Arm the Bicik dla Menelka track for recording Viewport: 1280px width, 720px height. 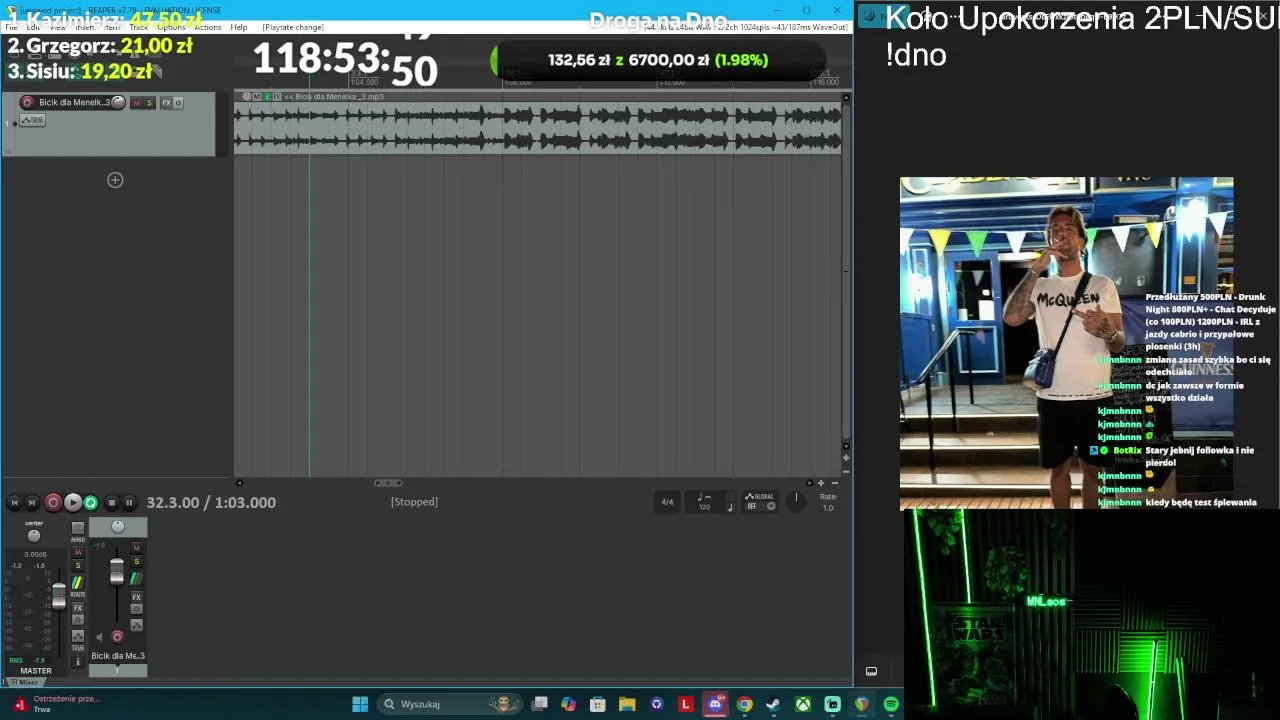pos(27,102)
